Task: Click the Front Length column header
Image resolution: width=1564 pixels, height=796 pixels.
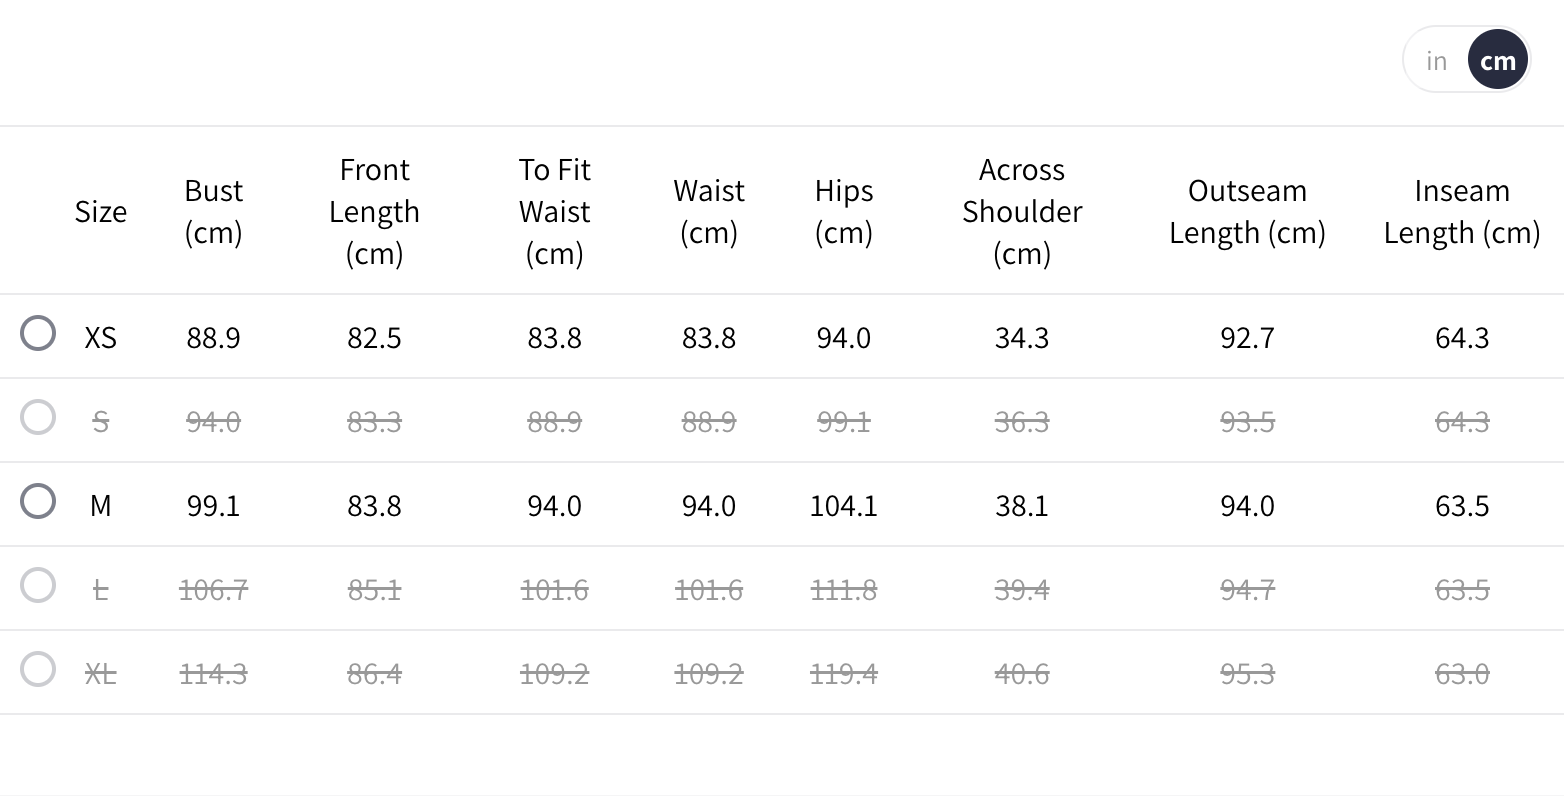Action: coord(375,212)
